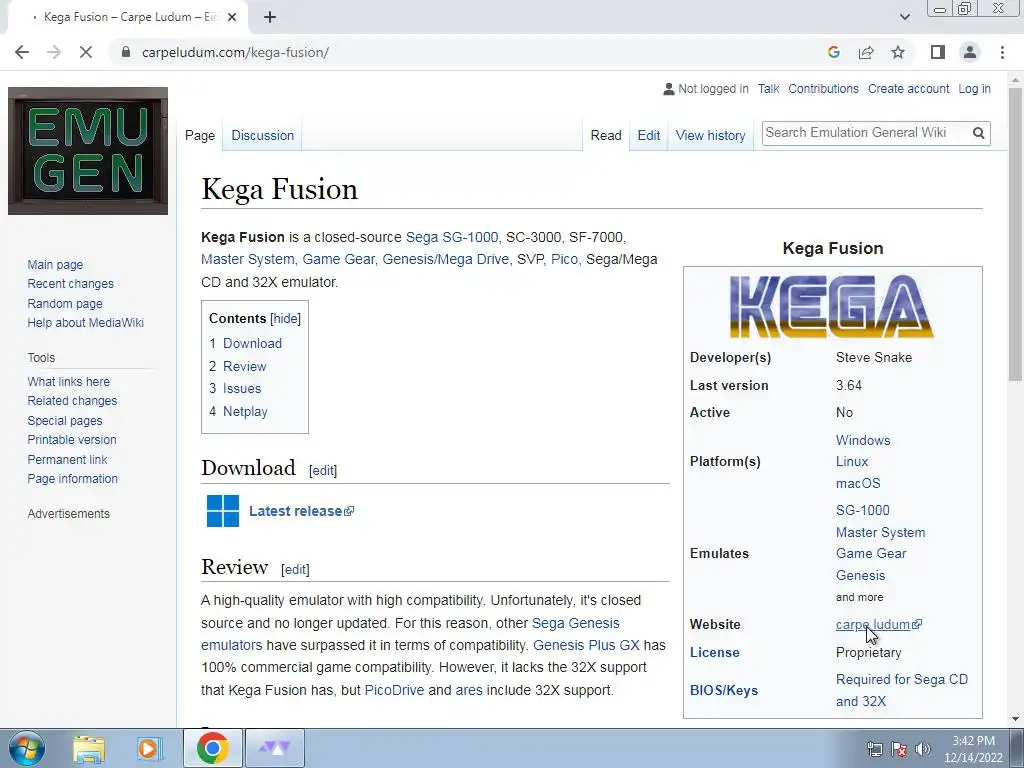The height and width of the screenshot is (768, 1024).
Task: Open Random page in sidebar
Action: click(x=65, y=304)
